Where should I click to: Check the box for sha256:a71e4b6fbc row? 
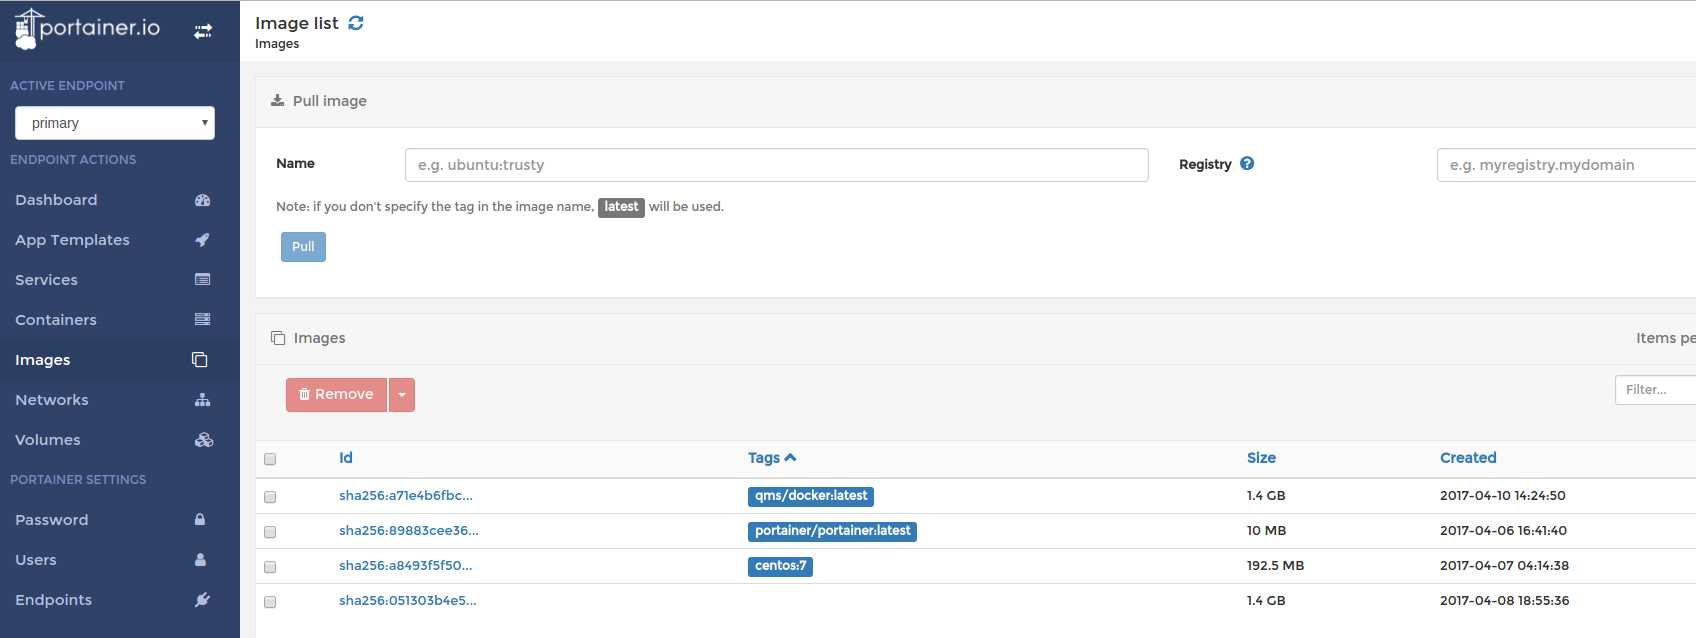[x=270, y=497]
